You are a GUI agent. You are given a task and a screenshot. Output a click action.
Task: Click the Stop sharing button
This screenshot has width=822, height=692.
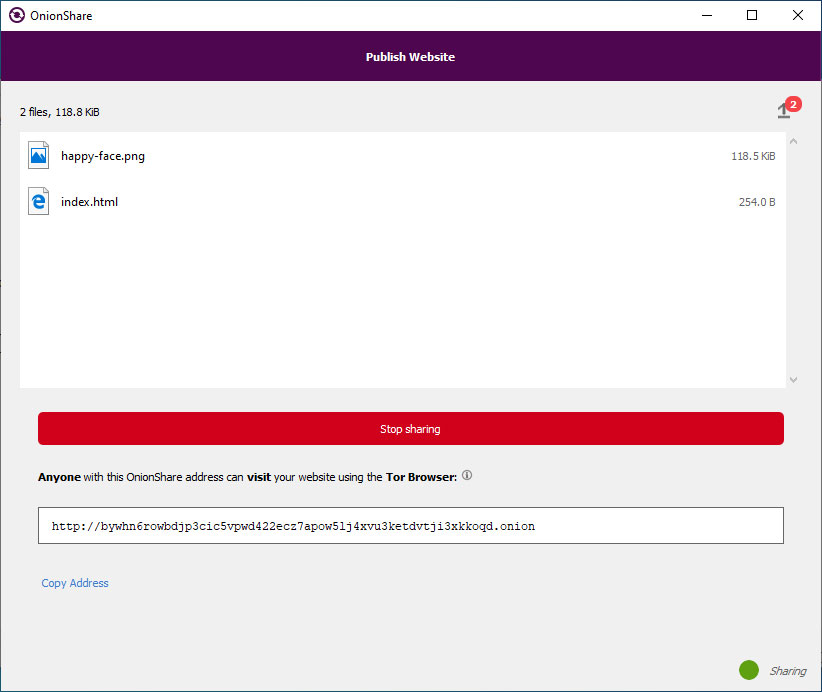tap(410, 428)
